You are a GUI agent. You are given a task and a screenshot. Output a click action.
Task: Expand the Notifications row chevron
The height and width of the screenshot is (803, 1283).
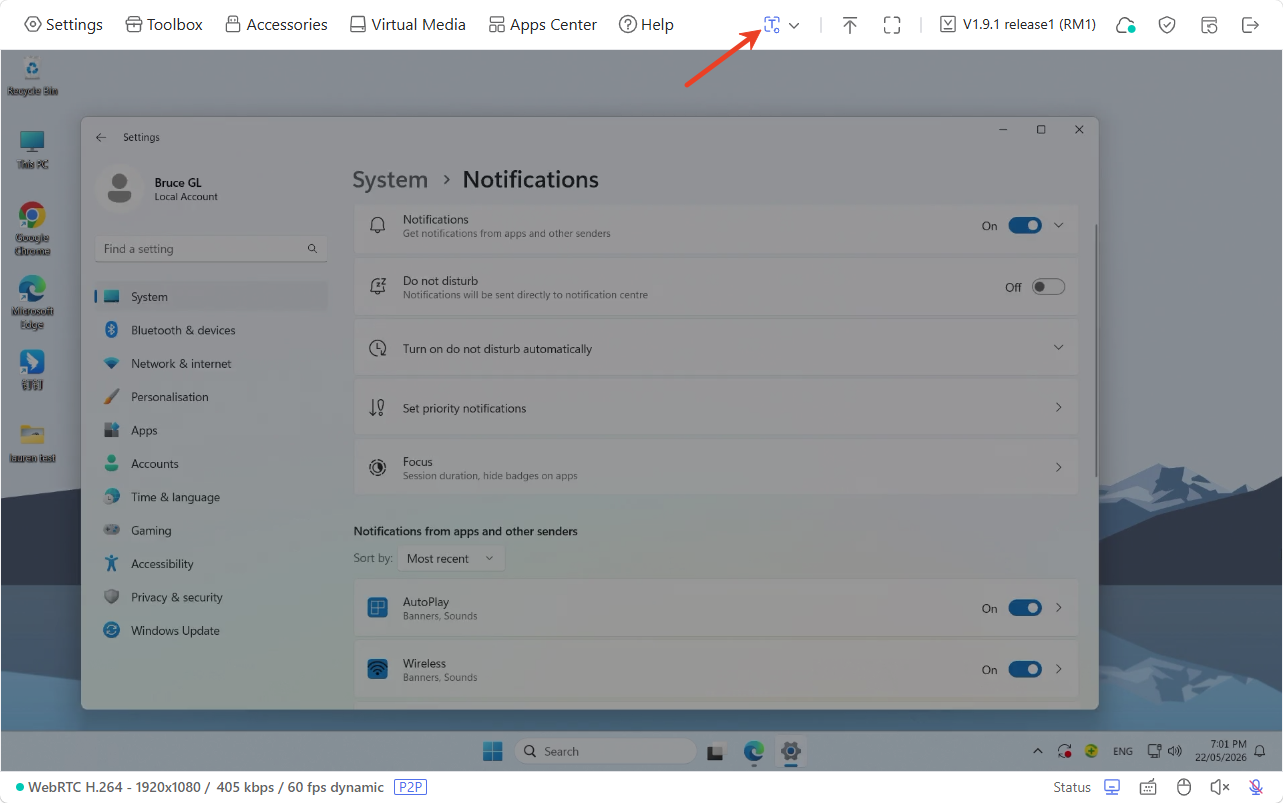click(x=1059, y=225)
